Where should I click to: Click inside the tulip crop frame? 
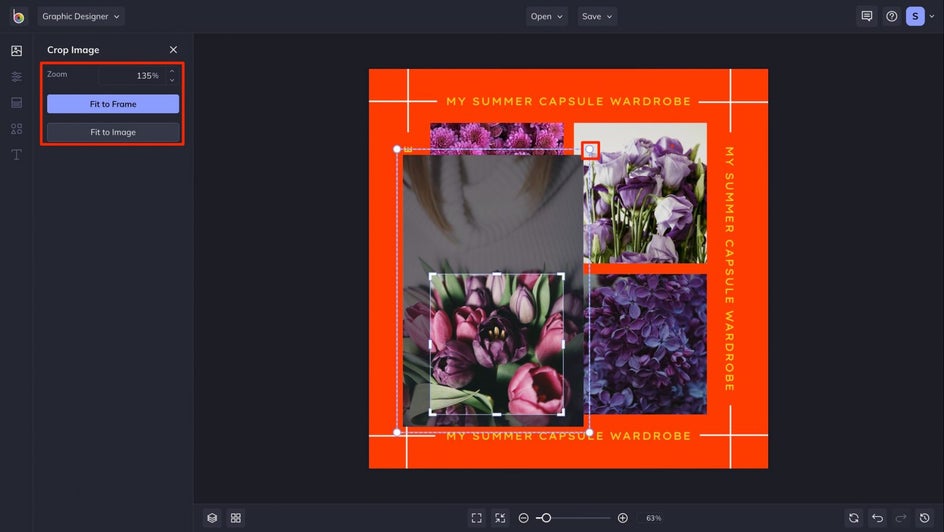497,344
